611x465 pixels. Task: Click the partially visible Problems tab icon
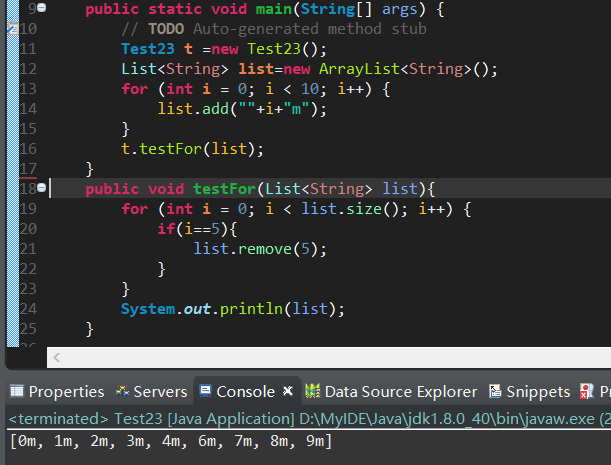(x=586, y=391)
